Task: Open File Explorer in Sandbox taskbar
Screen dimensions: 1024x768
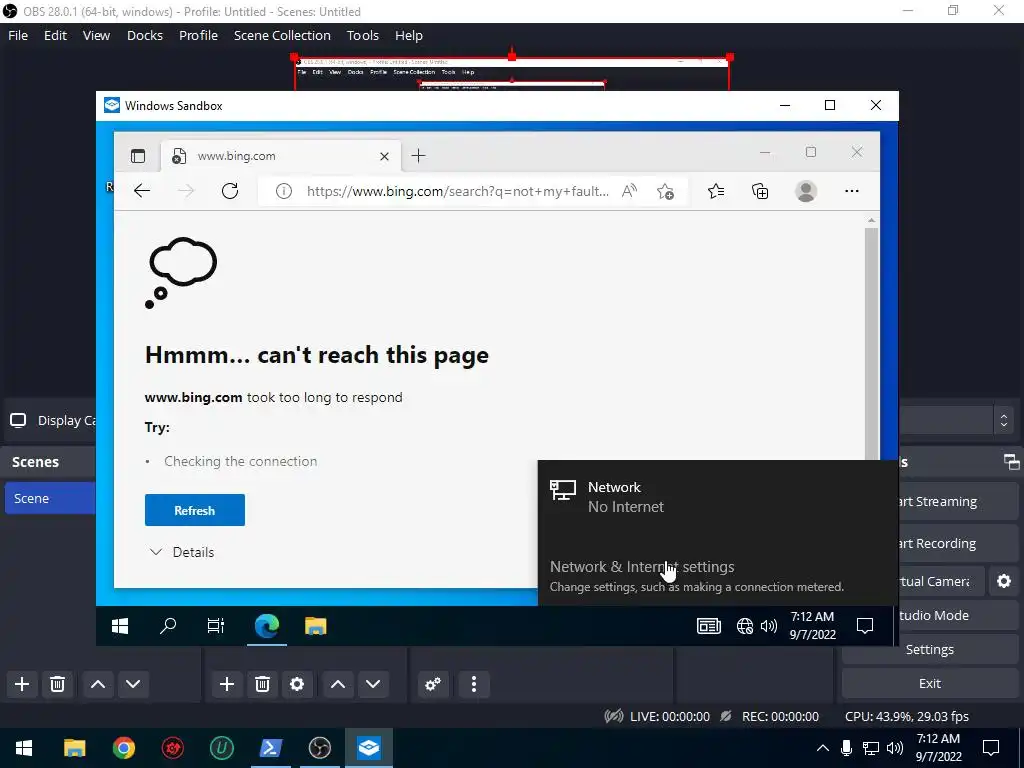Action: point(315,626)
